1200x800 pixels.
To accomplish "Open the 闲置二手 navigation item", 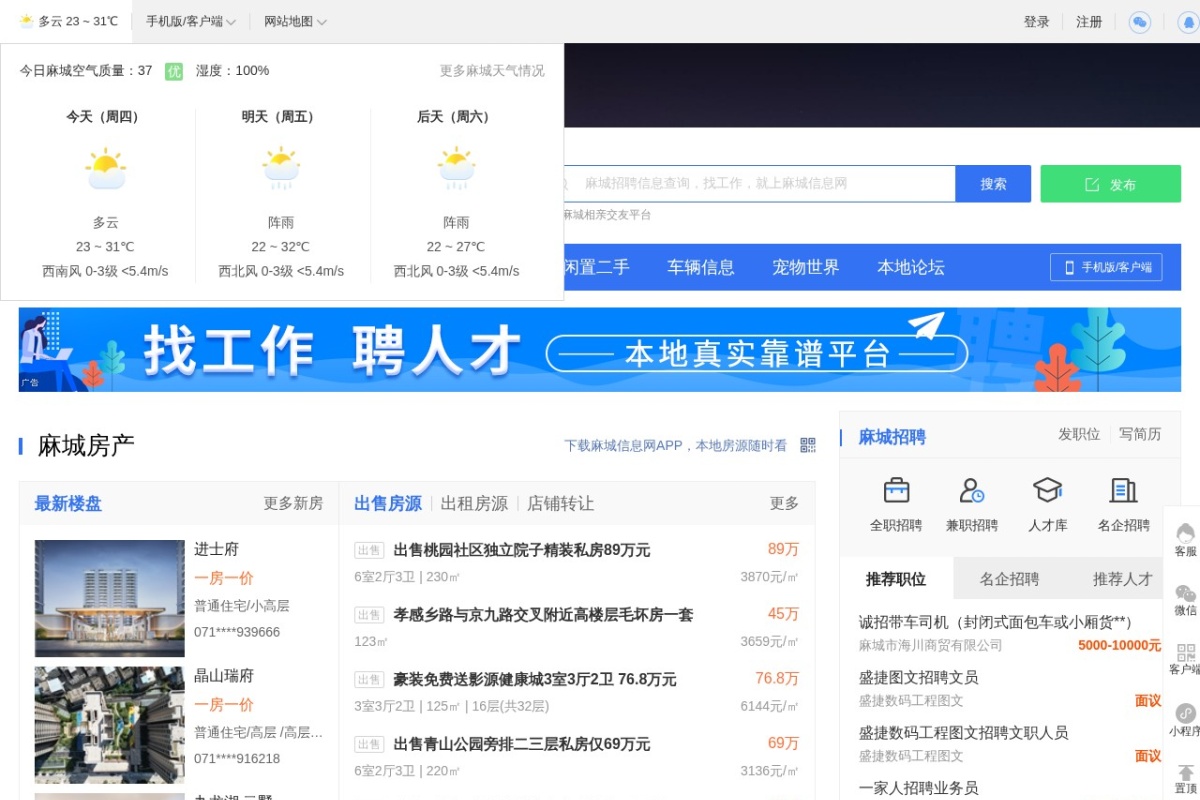I will pos(597,267).
